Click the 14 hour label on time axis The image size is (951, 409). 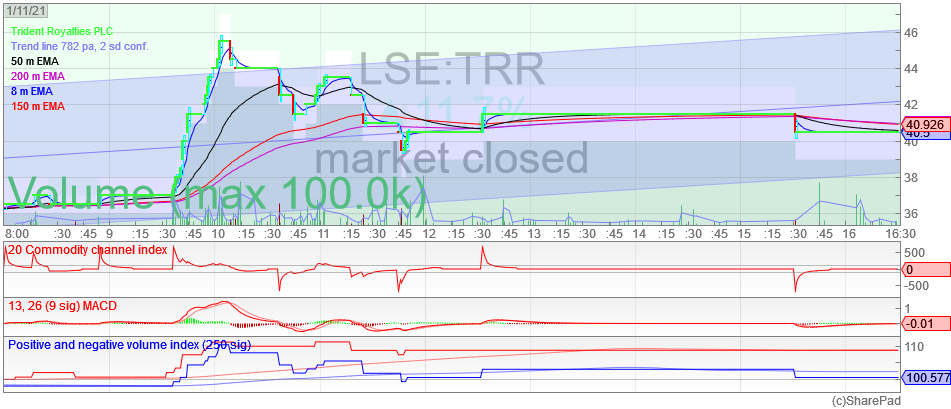click(639, 233)
